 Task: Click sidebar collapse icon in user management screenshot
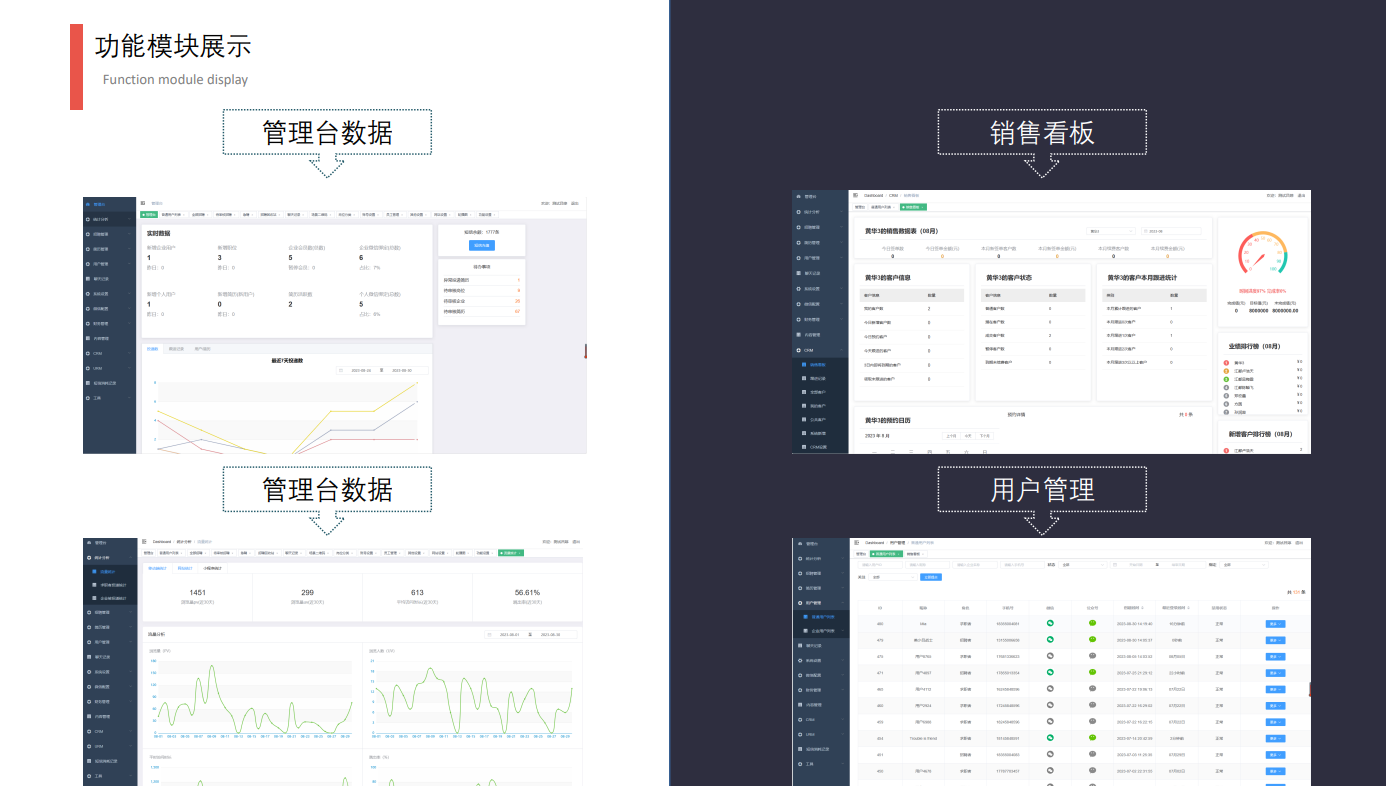[x=856, y=543]
